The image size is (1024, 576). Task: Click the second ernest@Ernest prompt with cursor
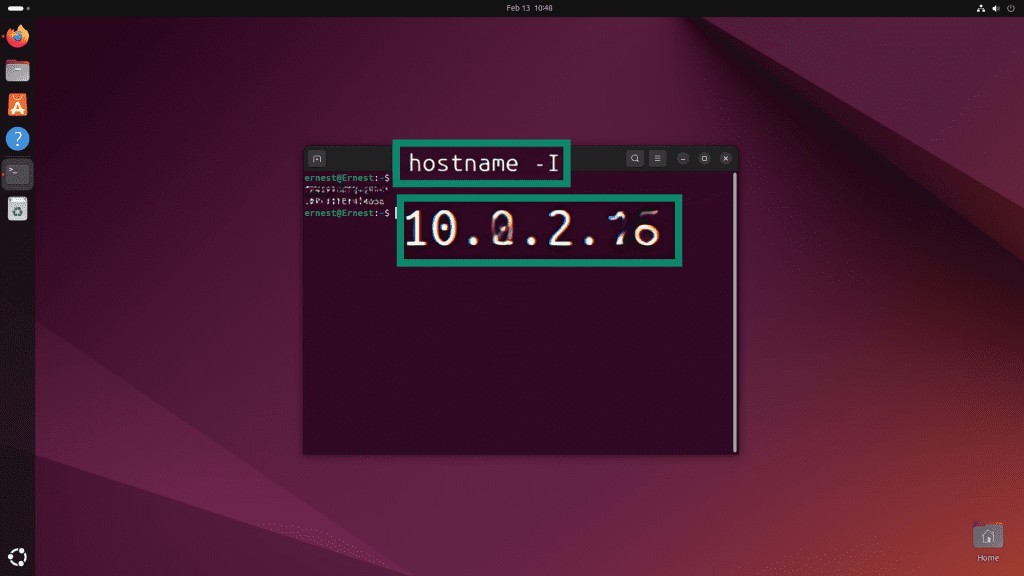click(350, 213)
